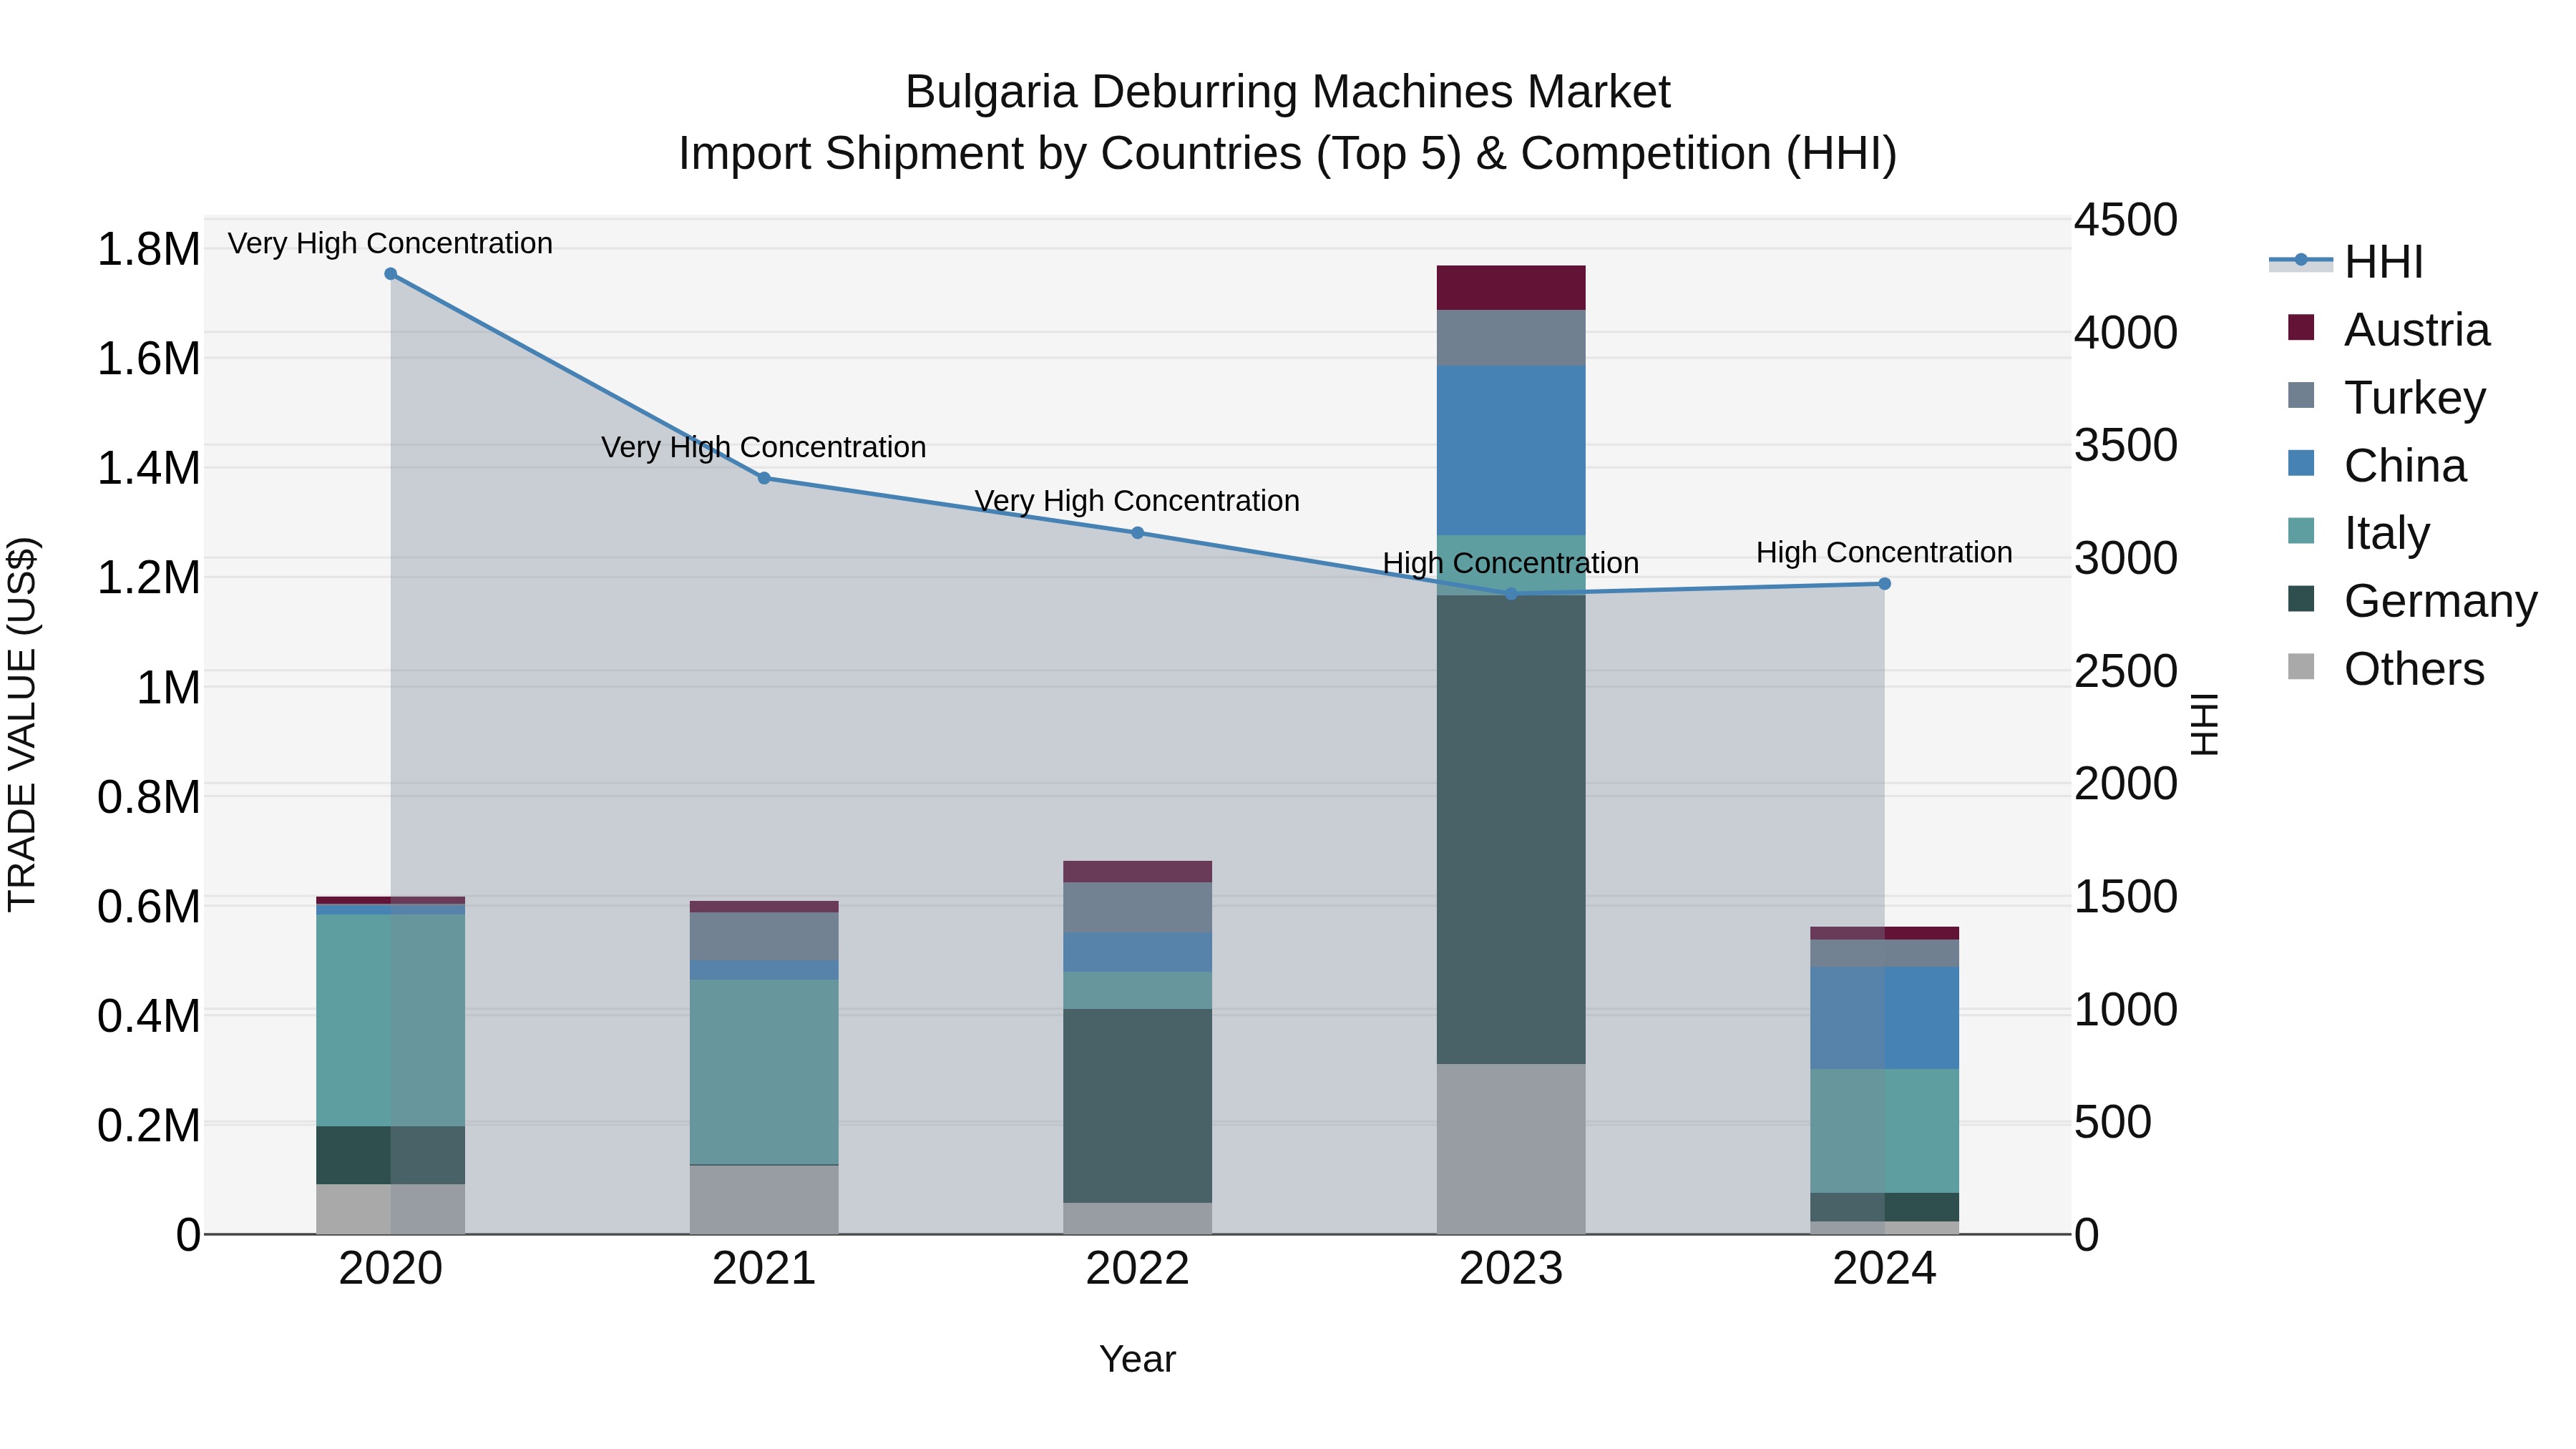Toggle Others series in the legend
The height and width of the screenshot is (1449, 2576).
2386,668
